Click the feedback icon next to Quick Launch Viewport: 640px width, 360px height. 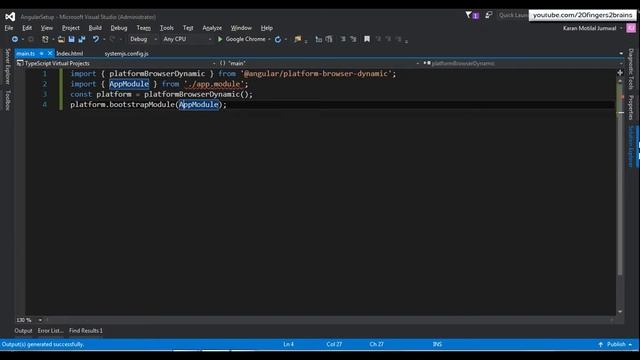[489, 15]
